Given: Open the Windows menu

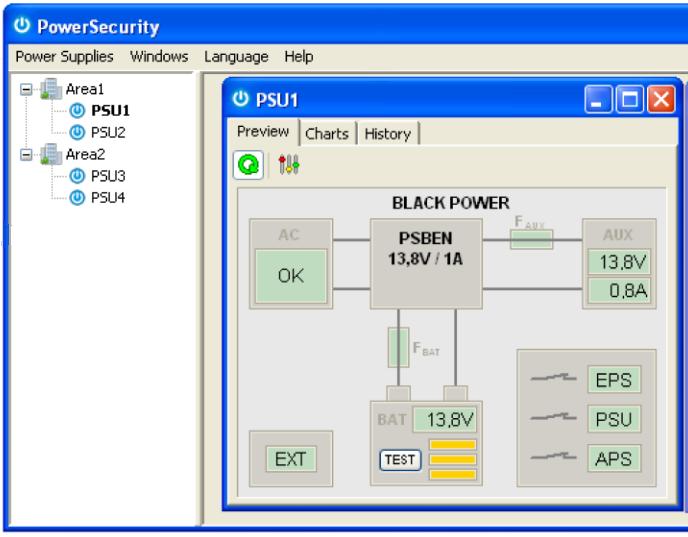Looking at the screenshot, I should click(159, 57).
